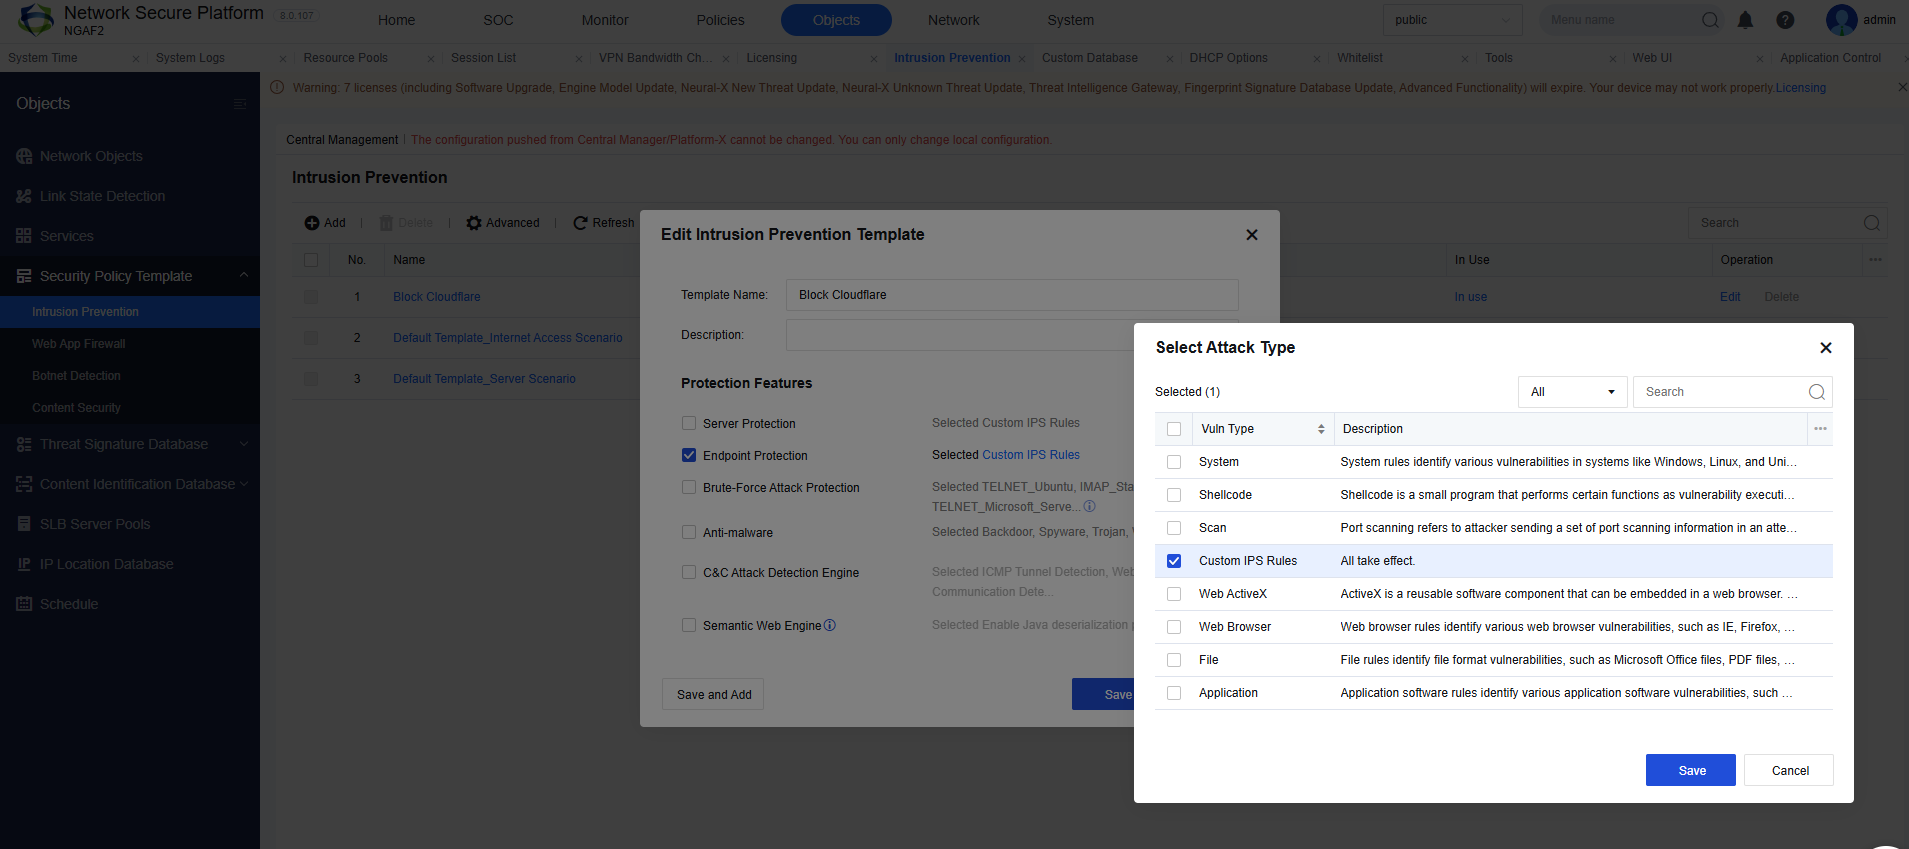Save the selected attack types

1691,770
